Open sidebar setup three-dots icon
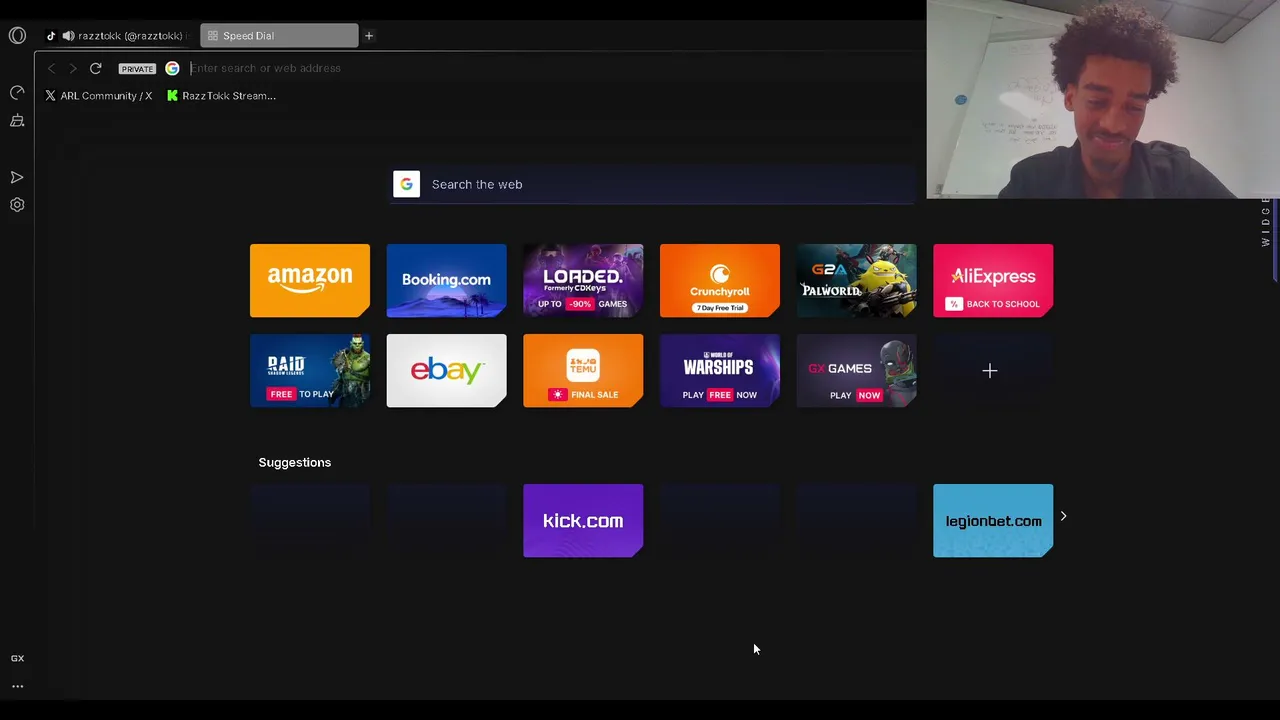 [17, 687]
